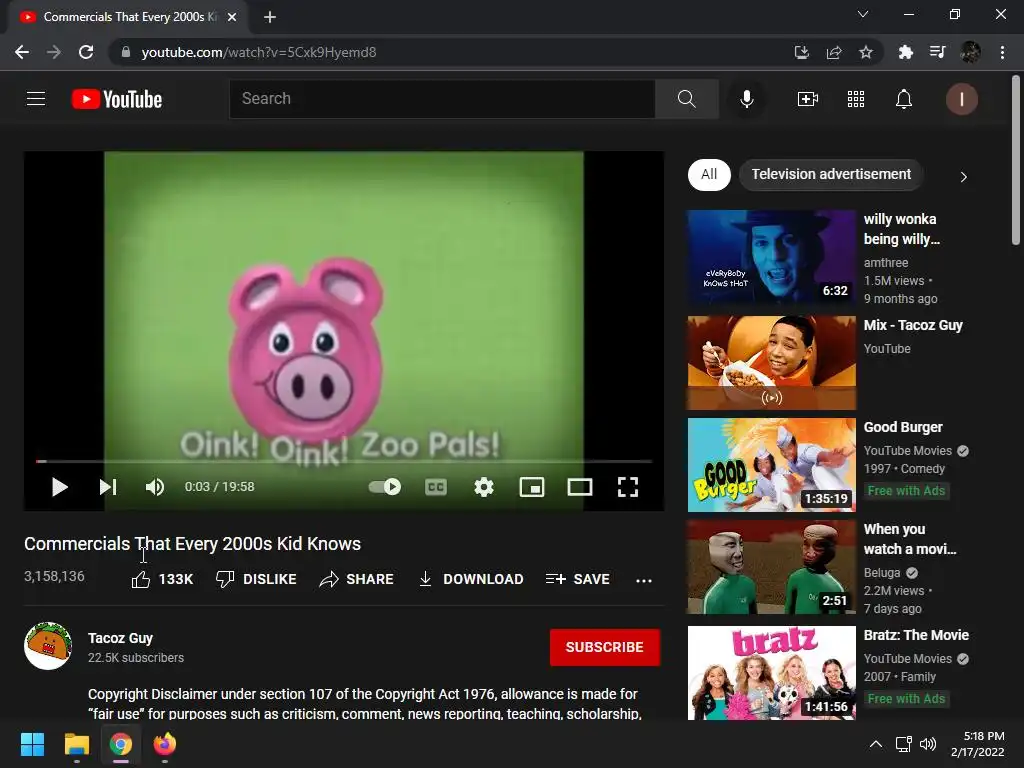Select the Commercials That Every 2000s tab
The image size is (1024, 768).
127,17
